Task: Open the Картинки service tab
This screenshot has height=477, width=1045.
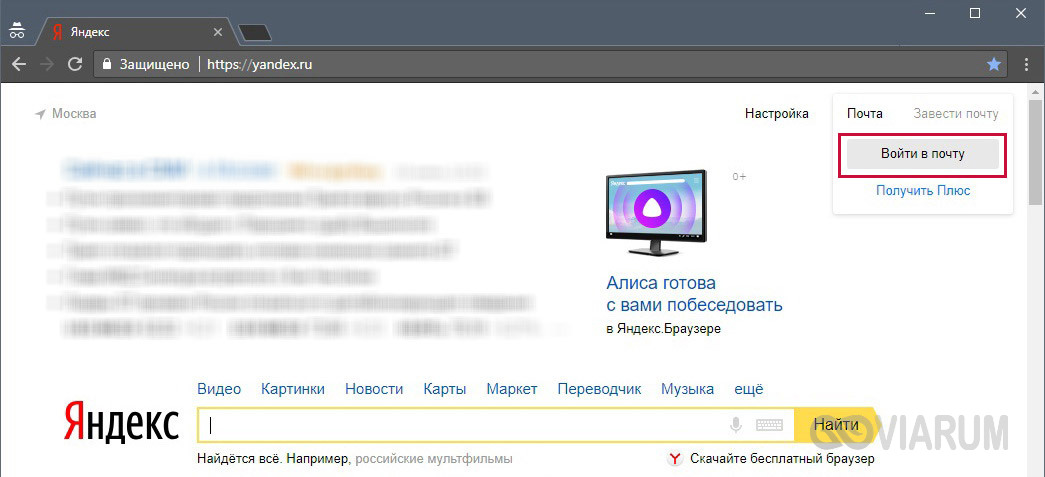Action: point(293,389)
